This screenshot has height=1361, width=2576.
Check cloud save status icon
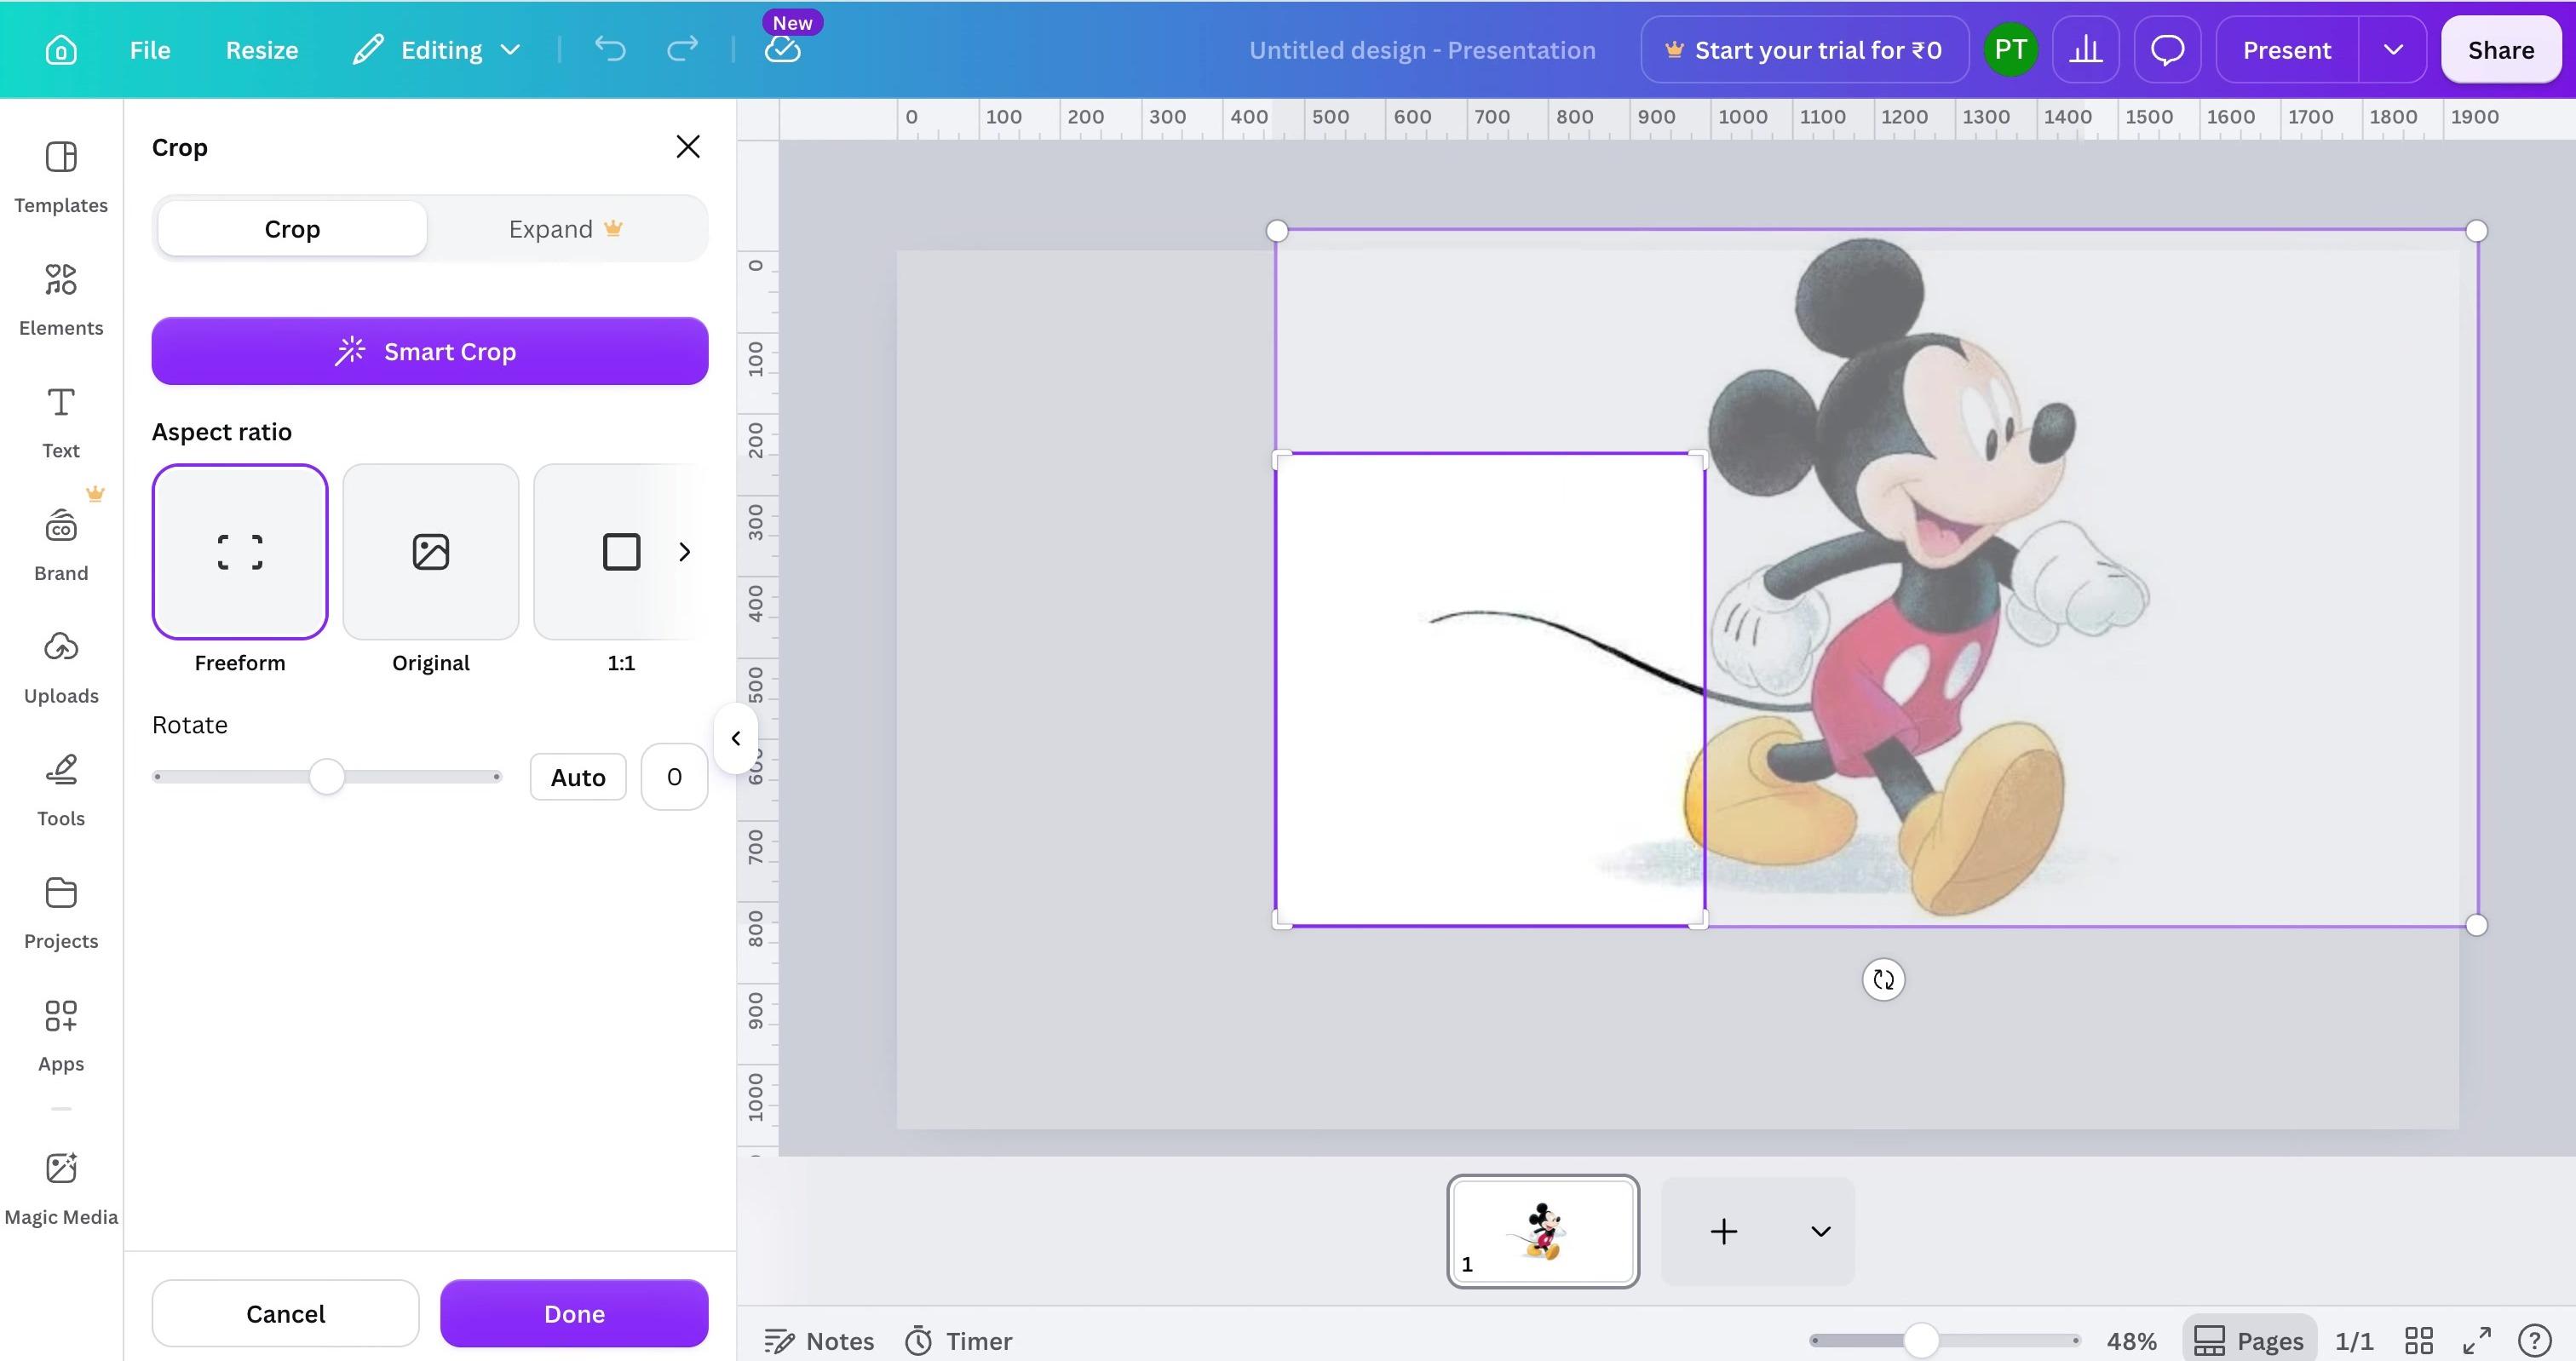(x=783, y=49)
